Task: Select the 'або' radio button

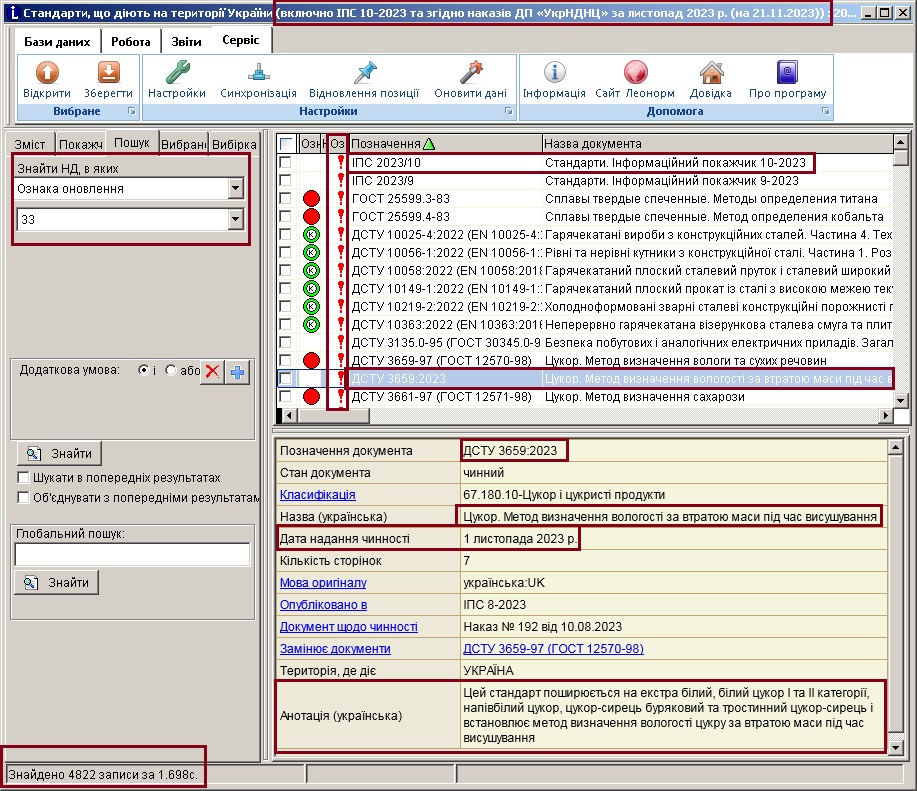Action: coord(171,370)
